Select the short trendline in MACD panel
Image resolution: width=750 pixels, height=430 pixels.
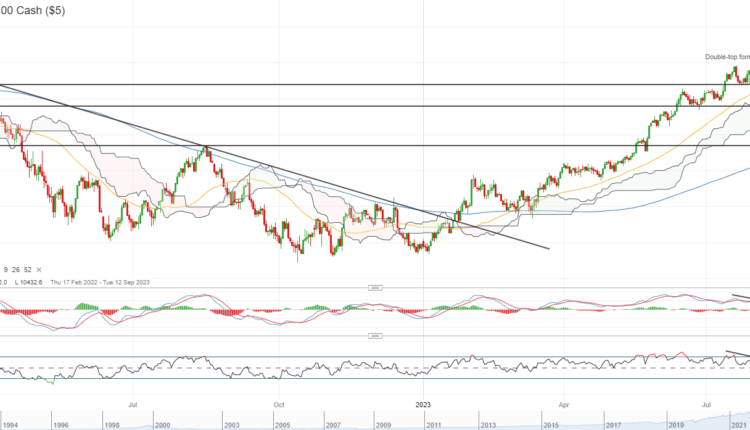(740, 297)
